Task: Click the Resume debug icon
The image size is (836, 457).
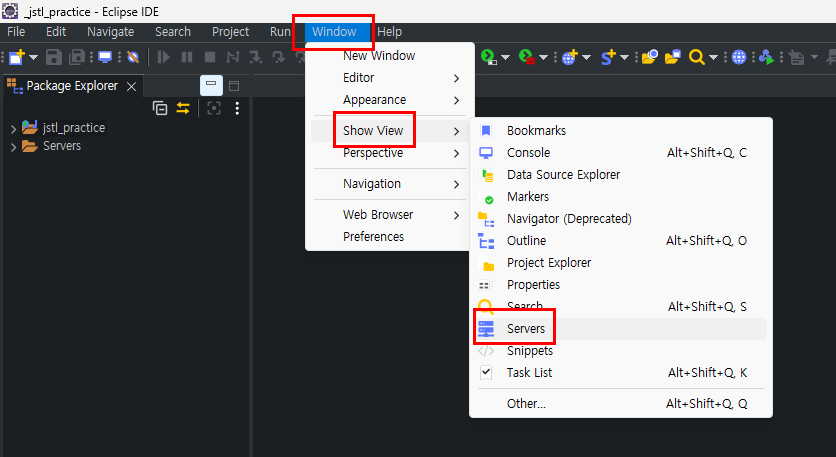Action: click(164, 57)
